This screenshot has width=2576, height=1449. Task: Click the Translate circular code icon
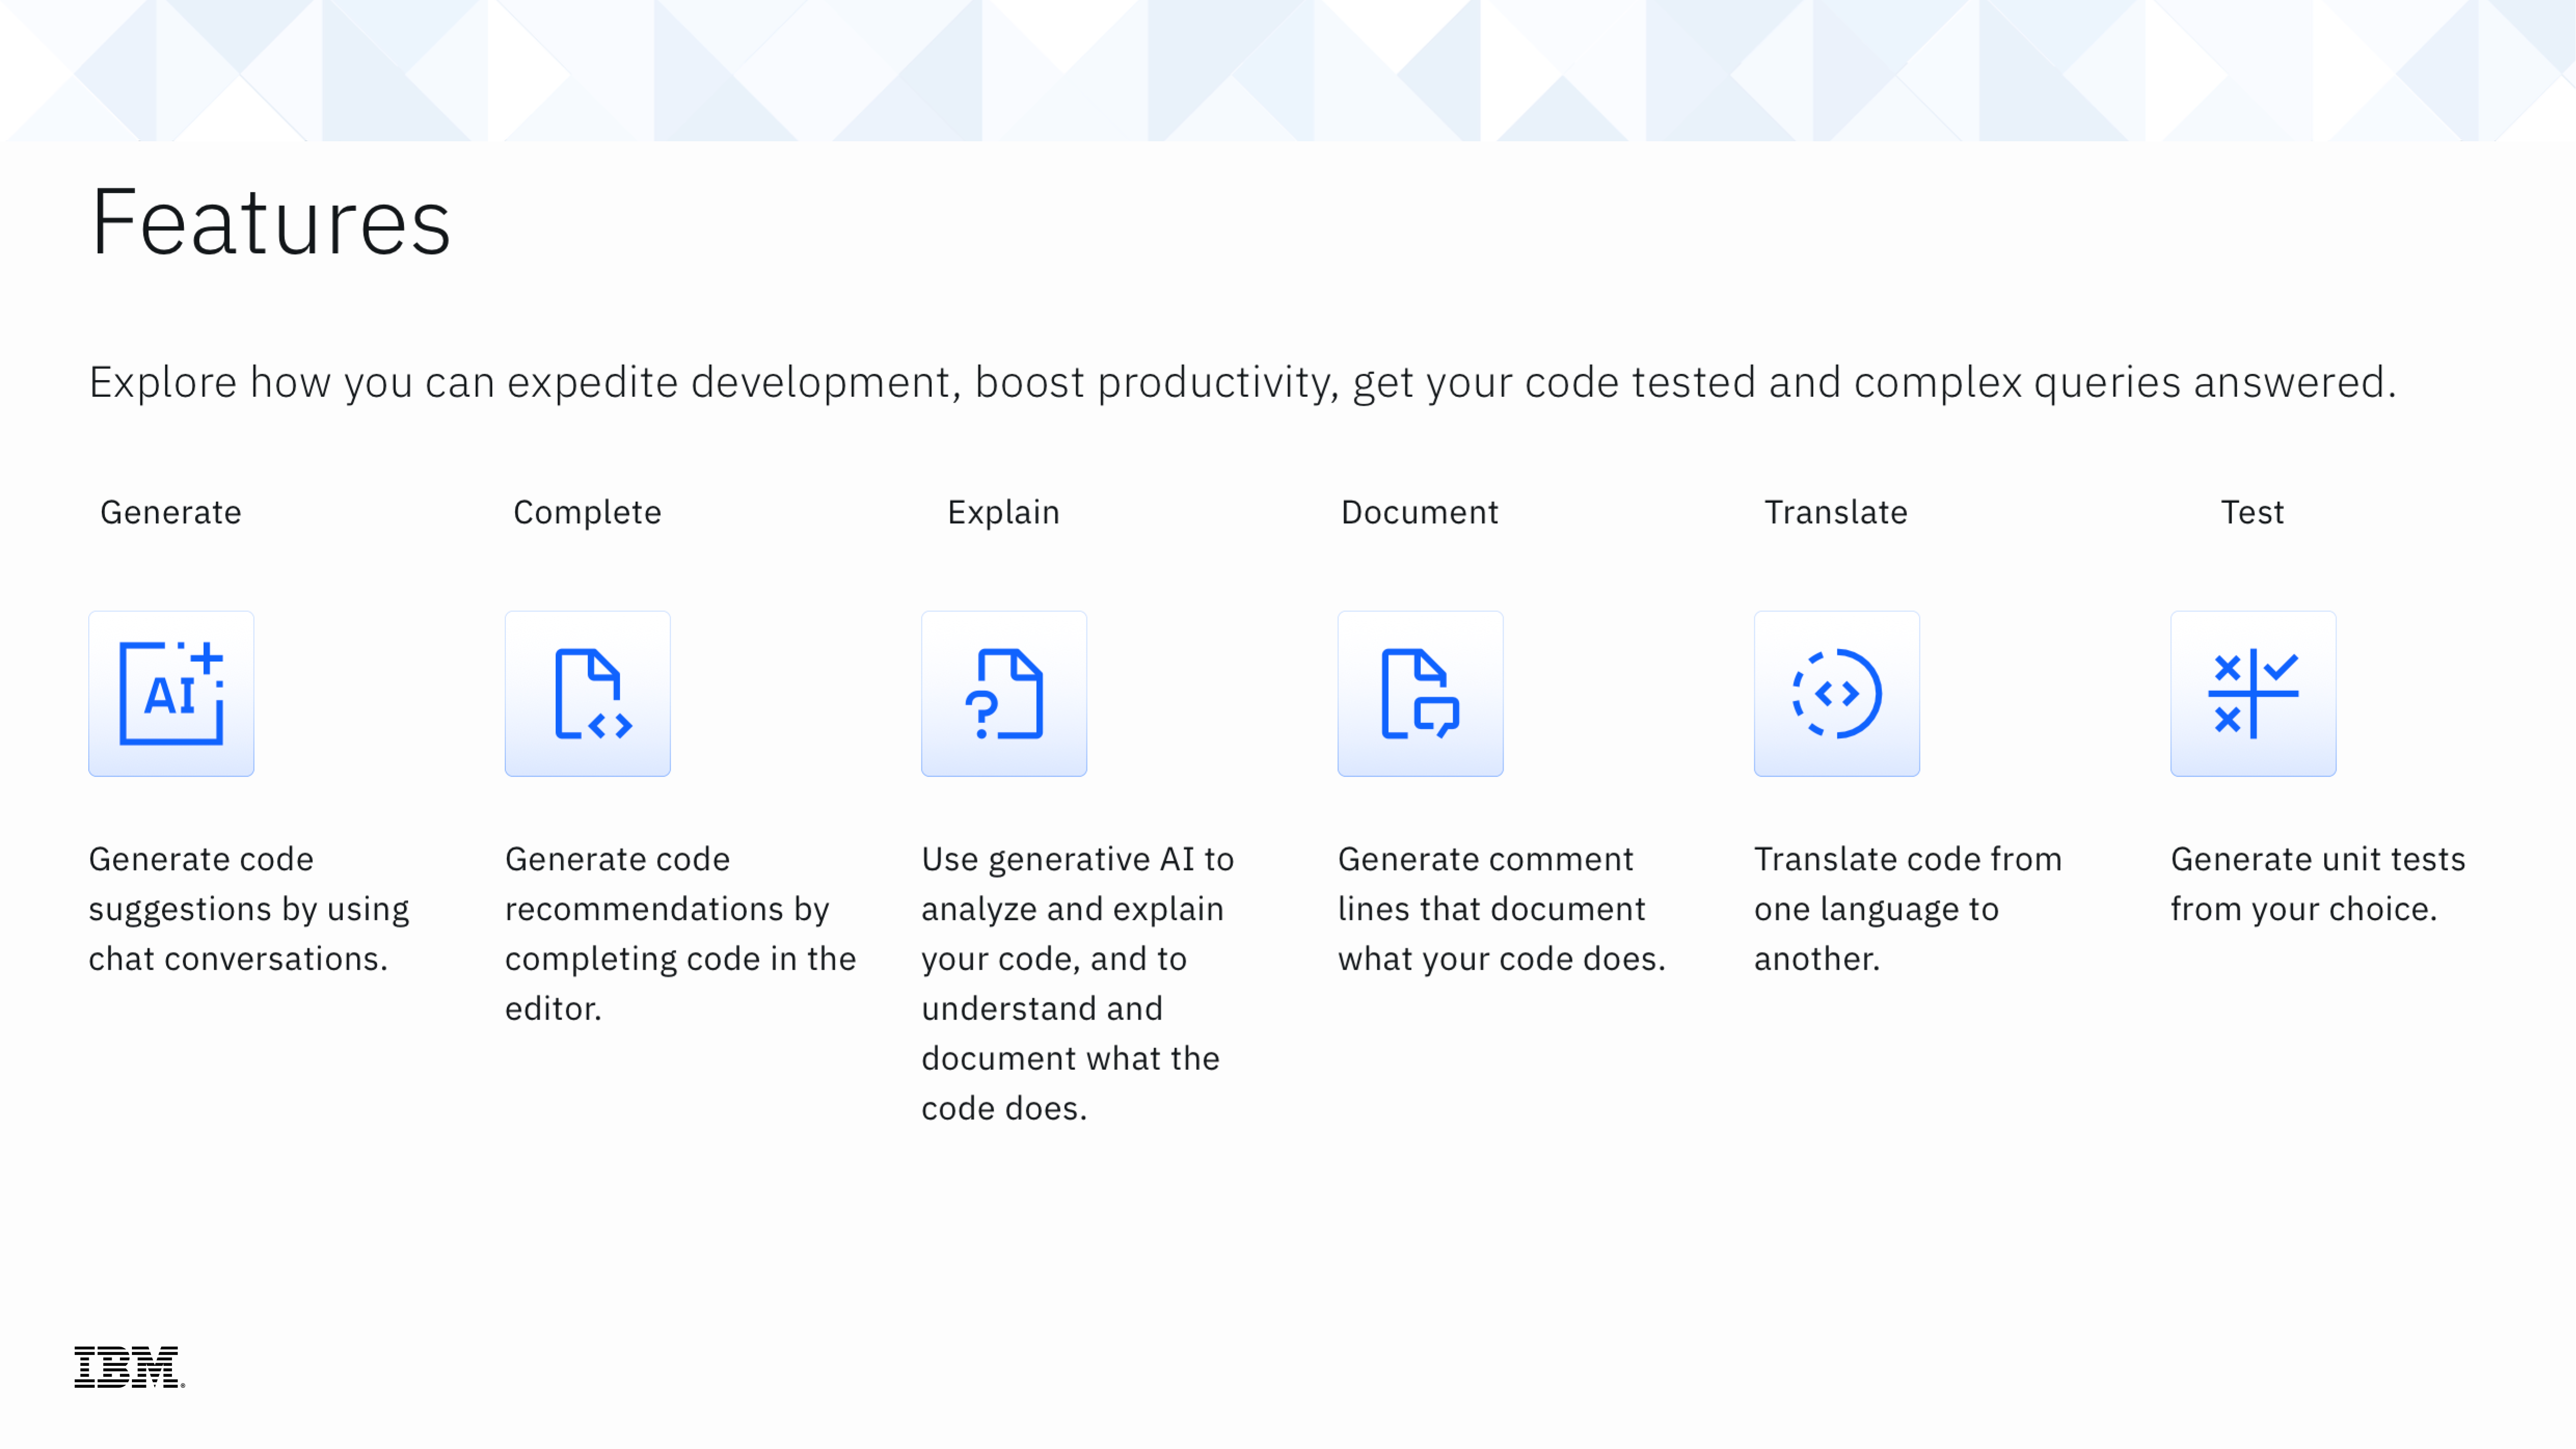(1836, 693)
